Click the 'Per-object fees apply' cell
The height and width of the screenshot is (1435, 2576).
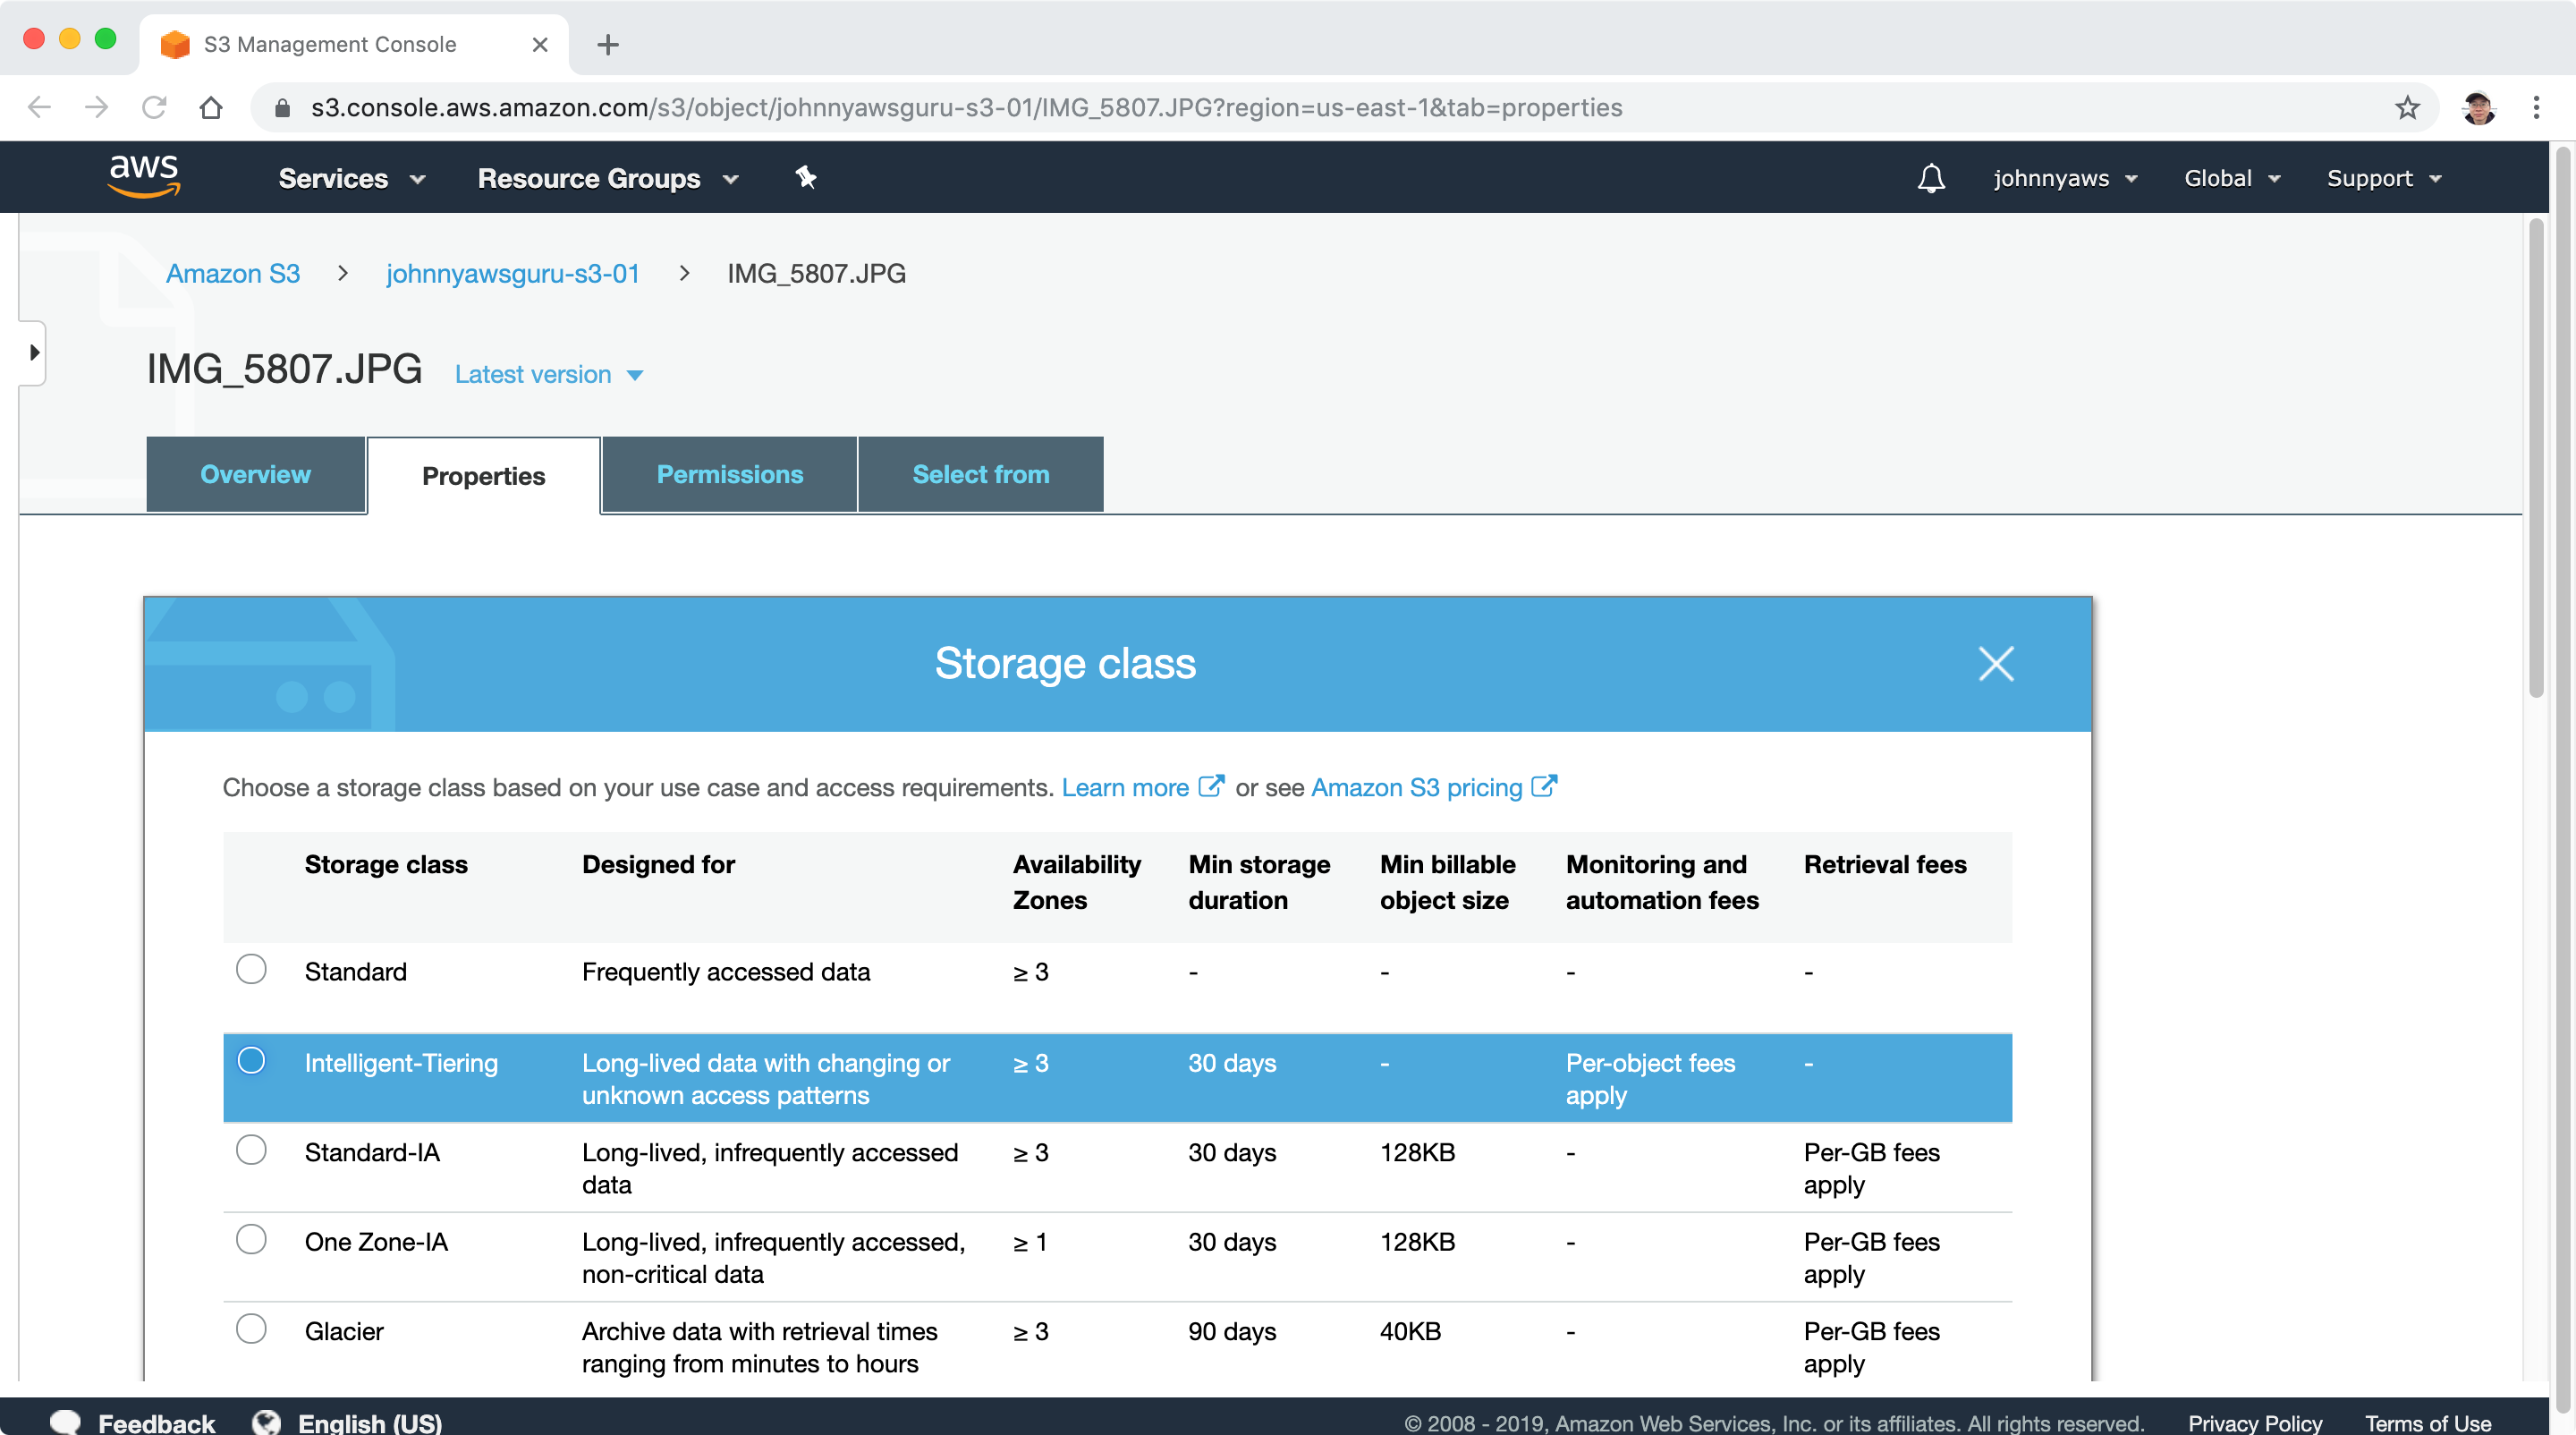[1650, 1078]
